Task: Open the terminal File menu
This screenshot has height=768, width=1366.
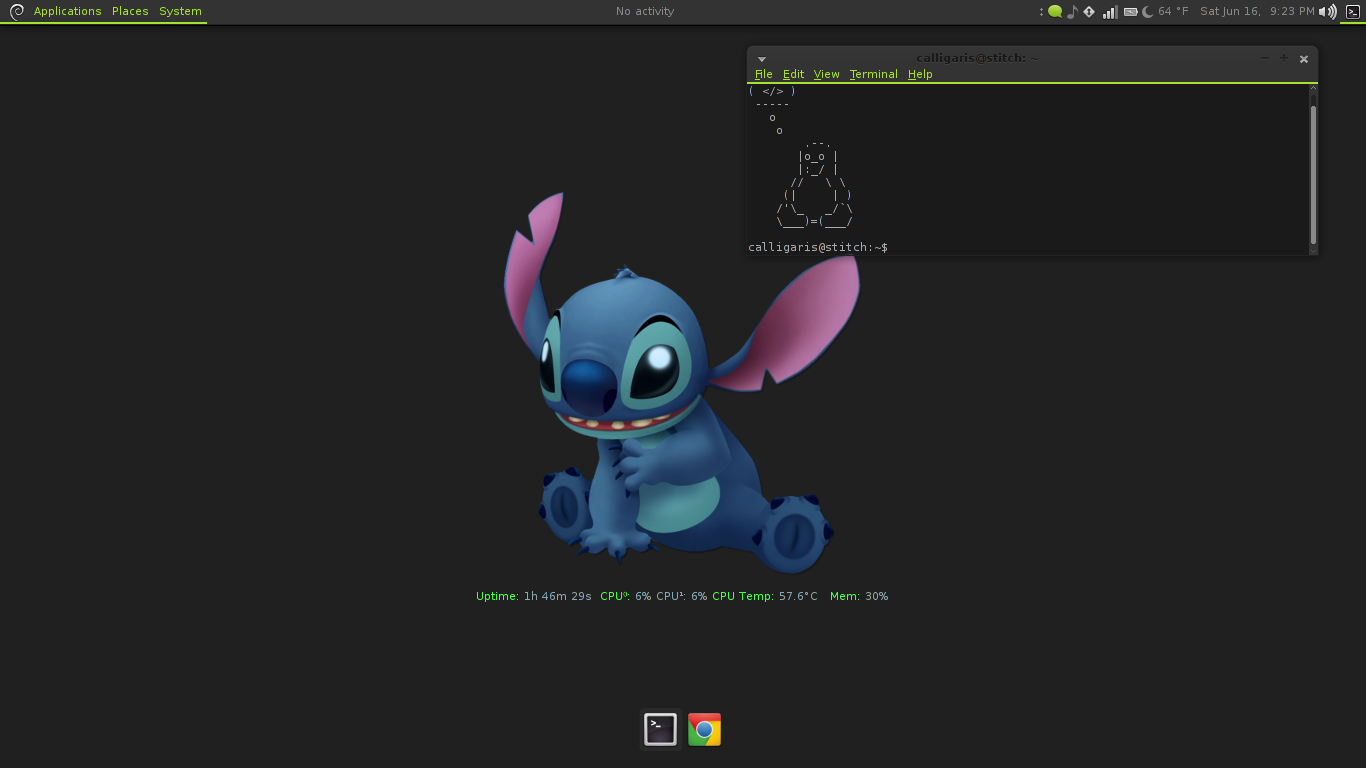Action: pyautogui.click(x=763, y=74)
